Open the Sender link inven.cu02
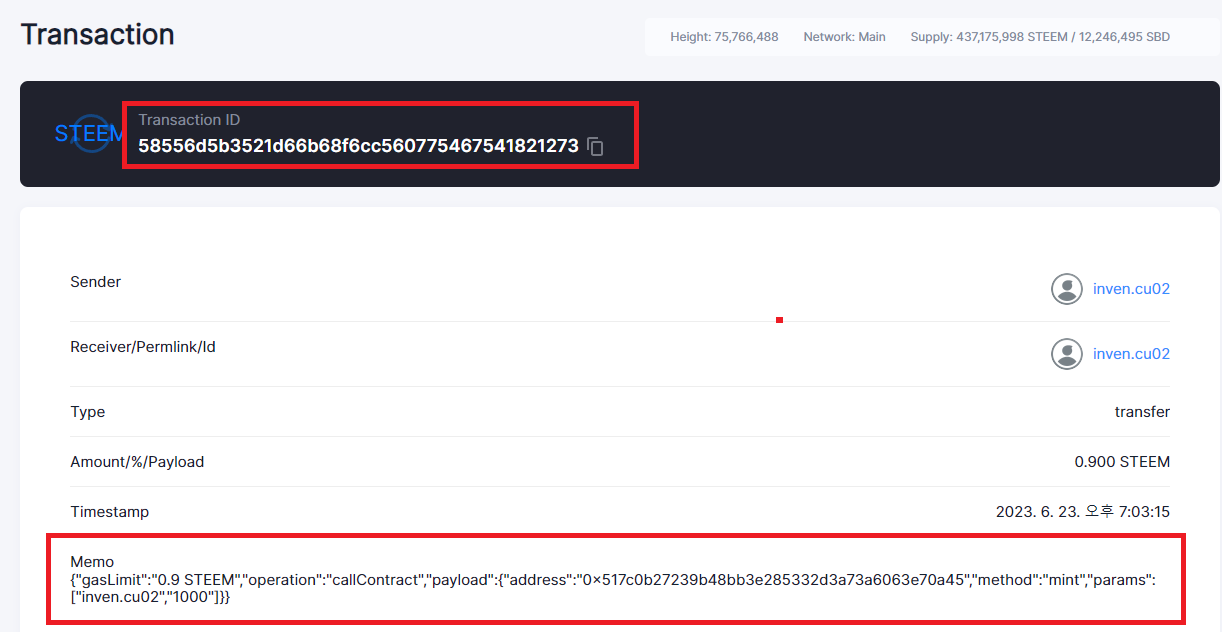The width and height of the screenshot is (1222, 632). point(1131,289)
